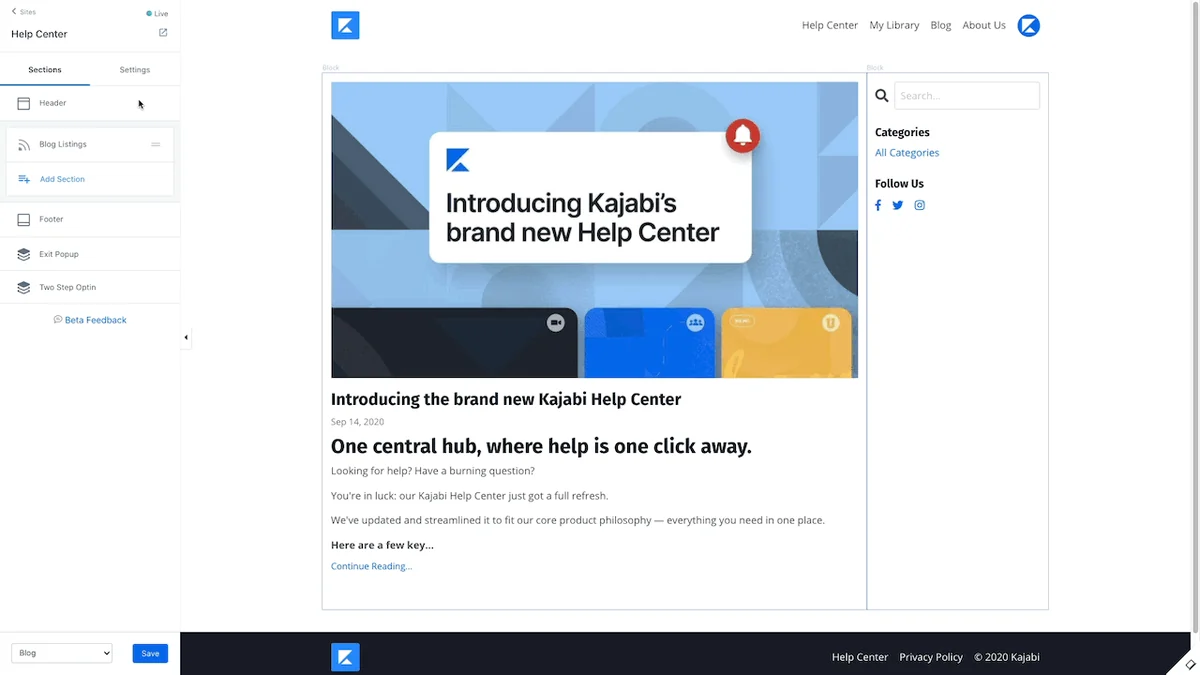Screen dimensions: 1200x675
Task: Switch to the Settings tab
Action: point(135,70)
